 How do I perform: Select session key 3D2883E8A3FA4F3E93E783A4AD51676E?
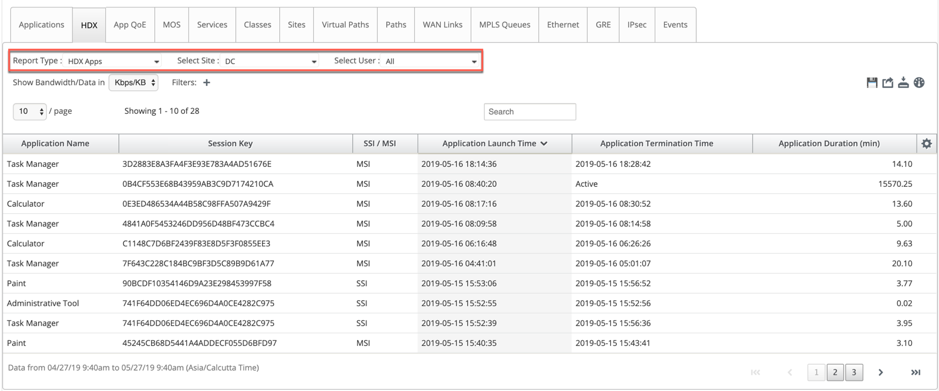(197, 163)
